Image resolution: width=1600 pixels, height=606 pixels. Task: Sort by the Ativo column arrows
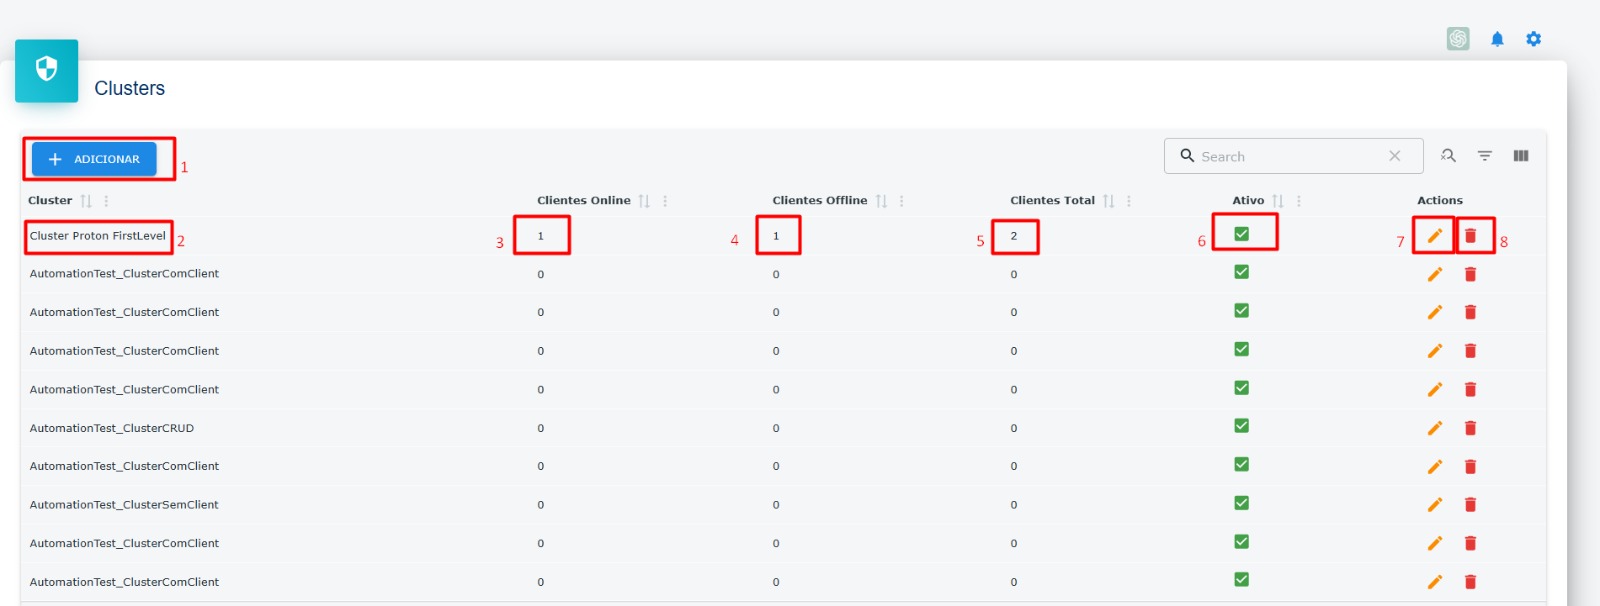(1277, 201)
